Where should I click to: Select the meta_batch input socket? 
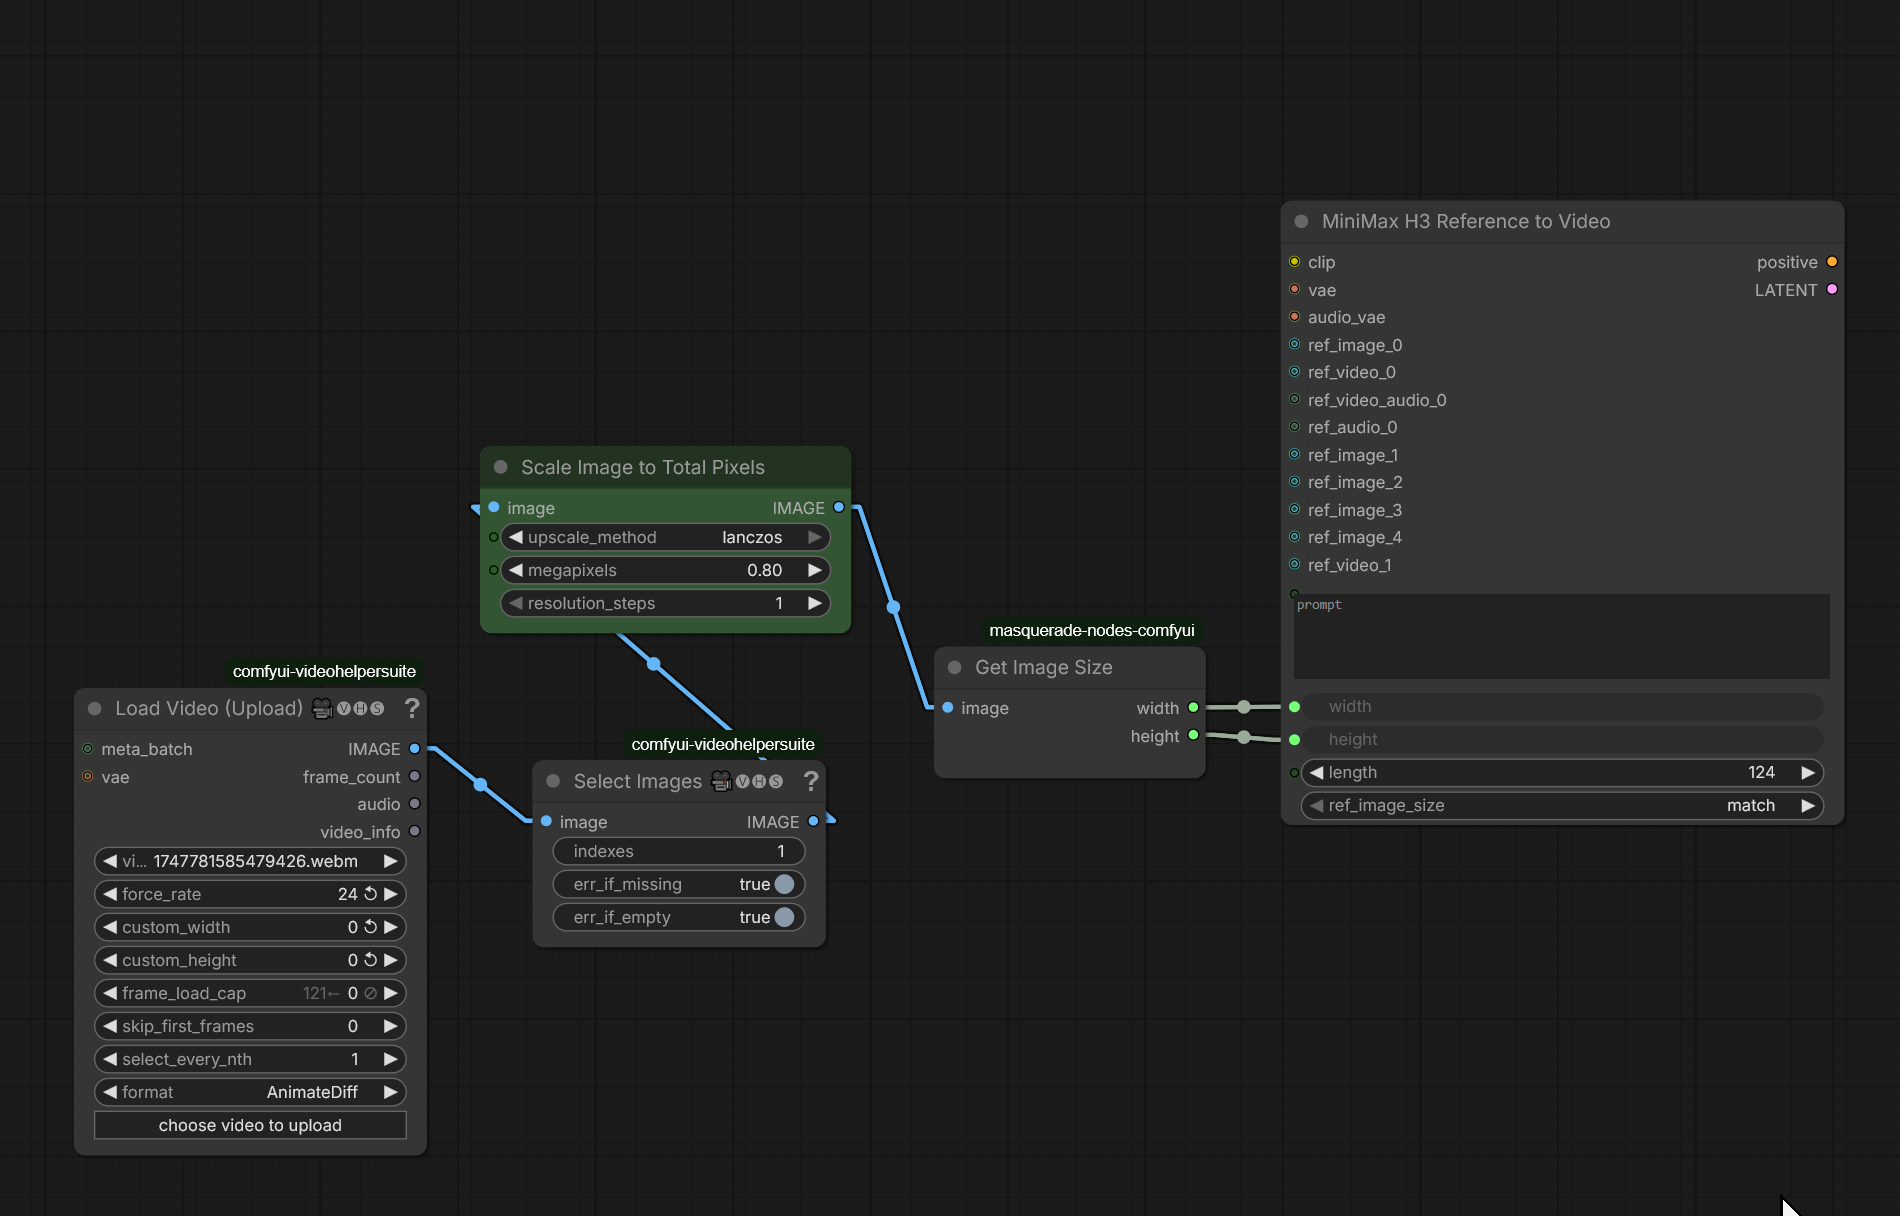coord(88,749)
